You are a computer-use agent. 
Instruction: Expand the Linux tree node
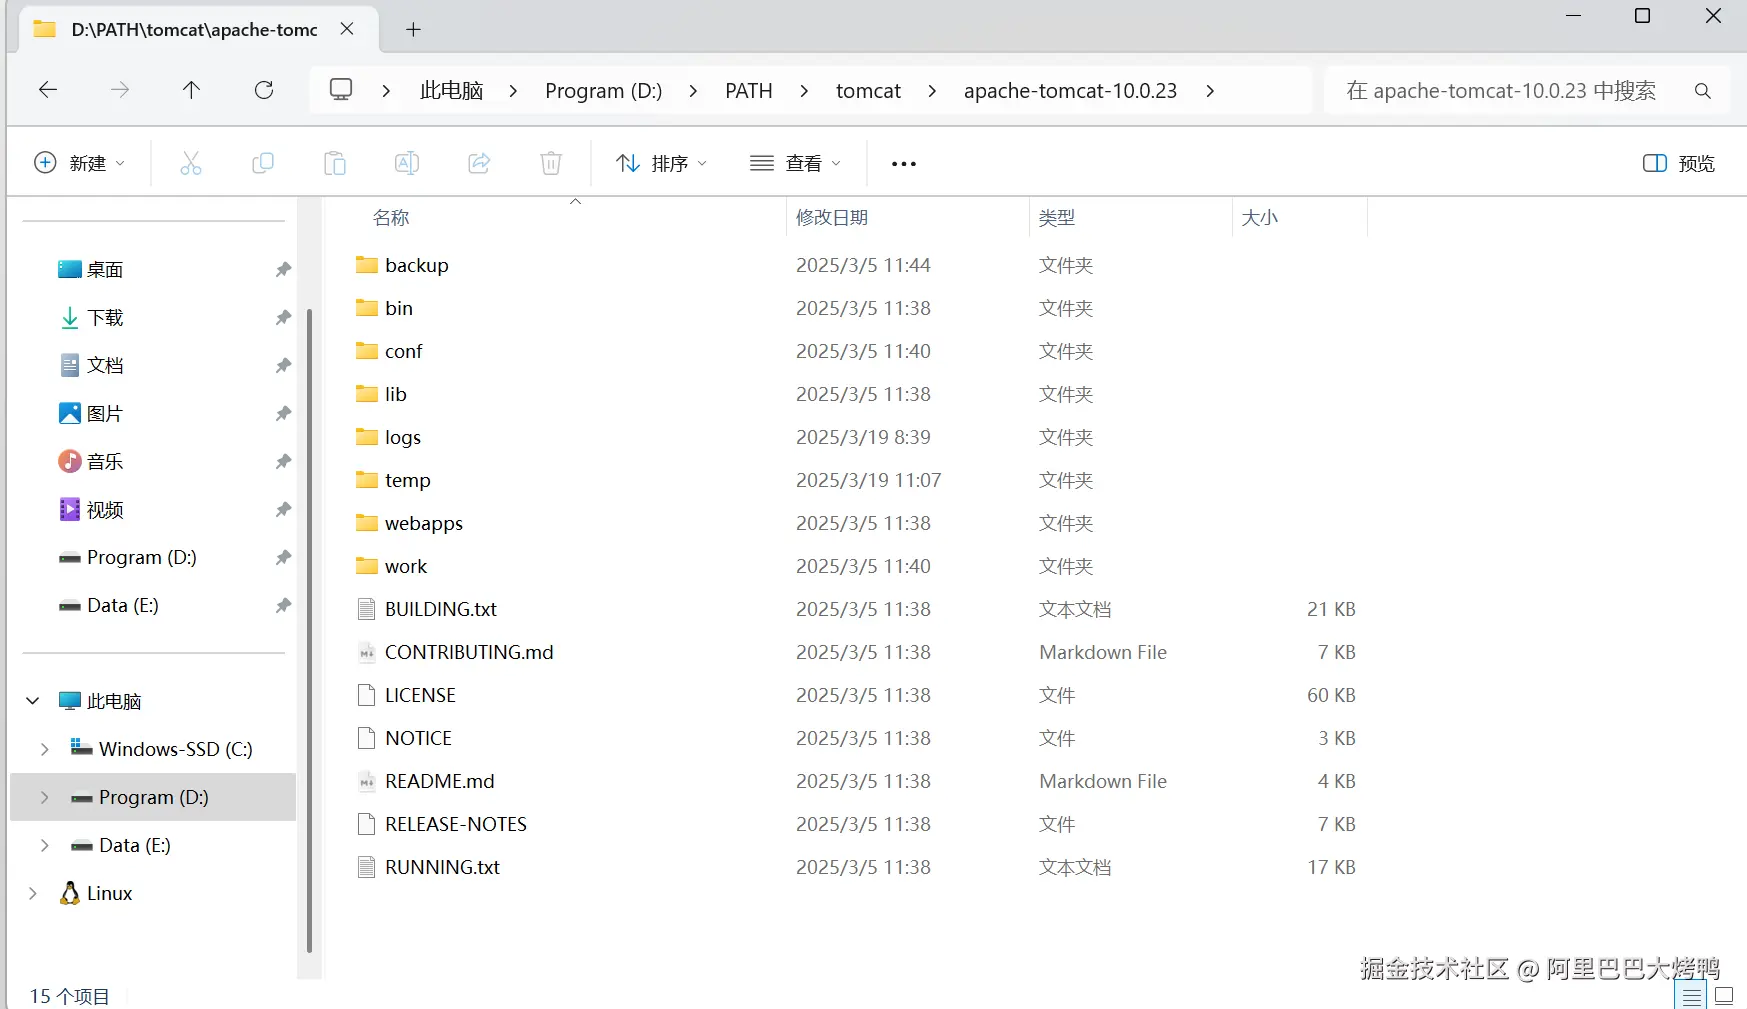coord(33,893)
